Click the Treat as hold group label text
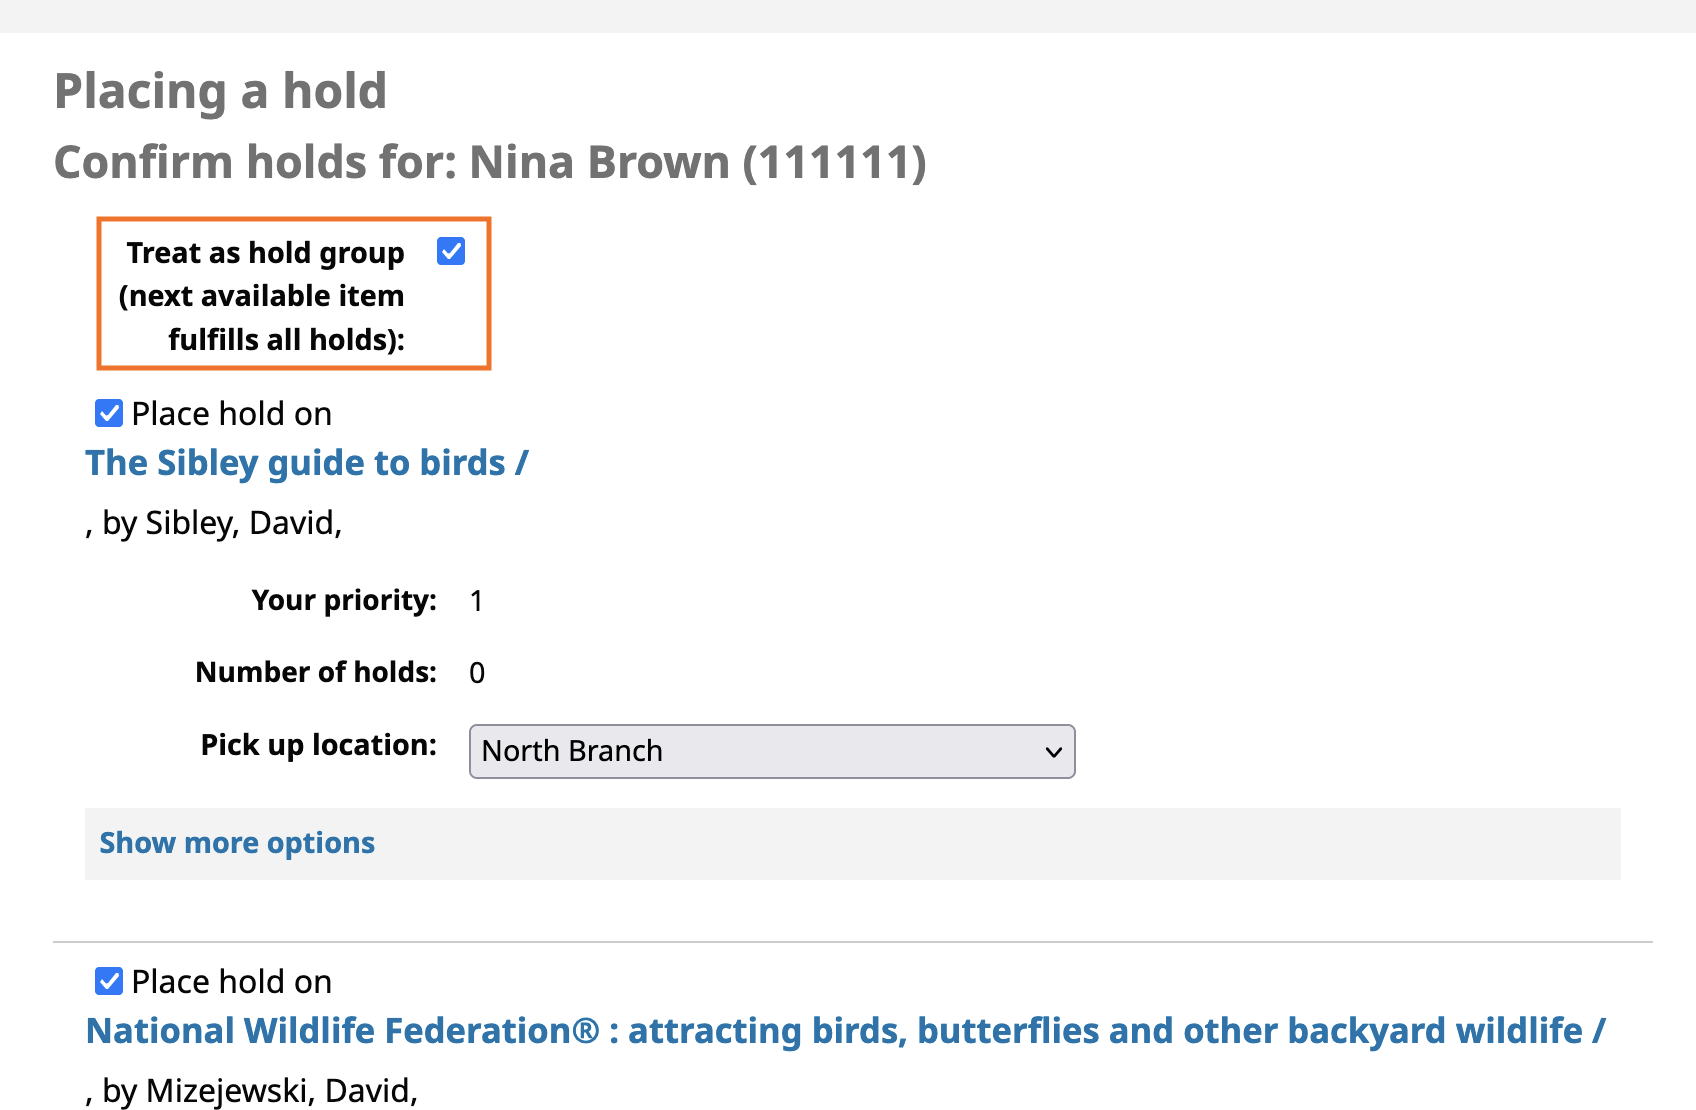Viewport: 1696px width, 1110px height. point(264,296)
